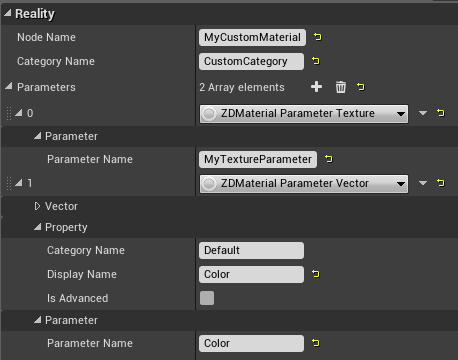Open ZDMaterial Parameter Vector type dropdown
This screenshot has height=360, width=458.
coord(304,184)
